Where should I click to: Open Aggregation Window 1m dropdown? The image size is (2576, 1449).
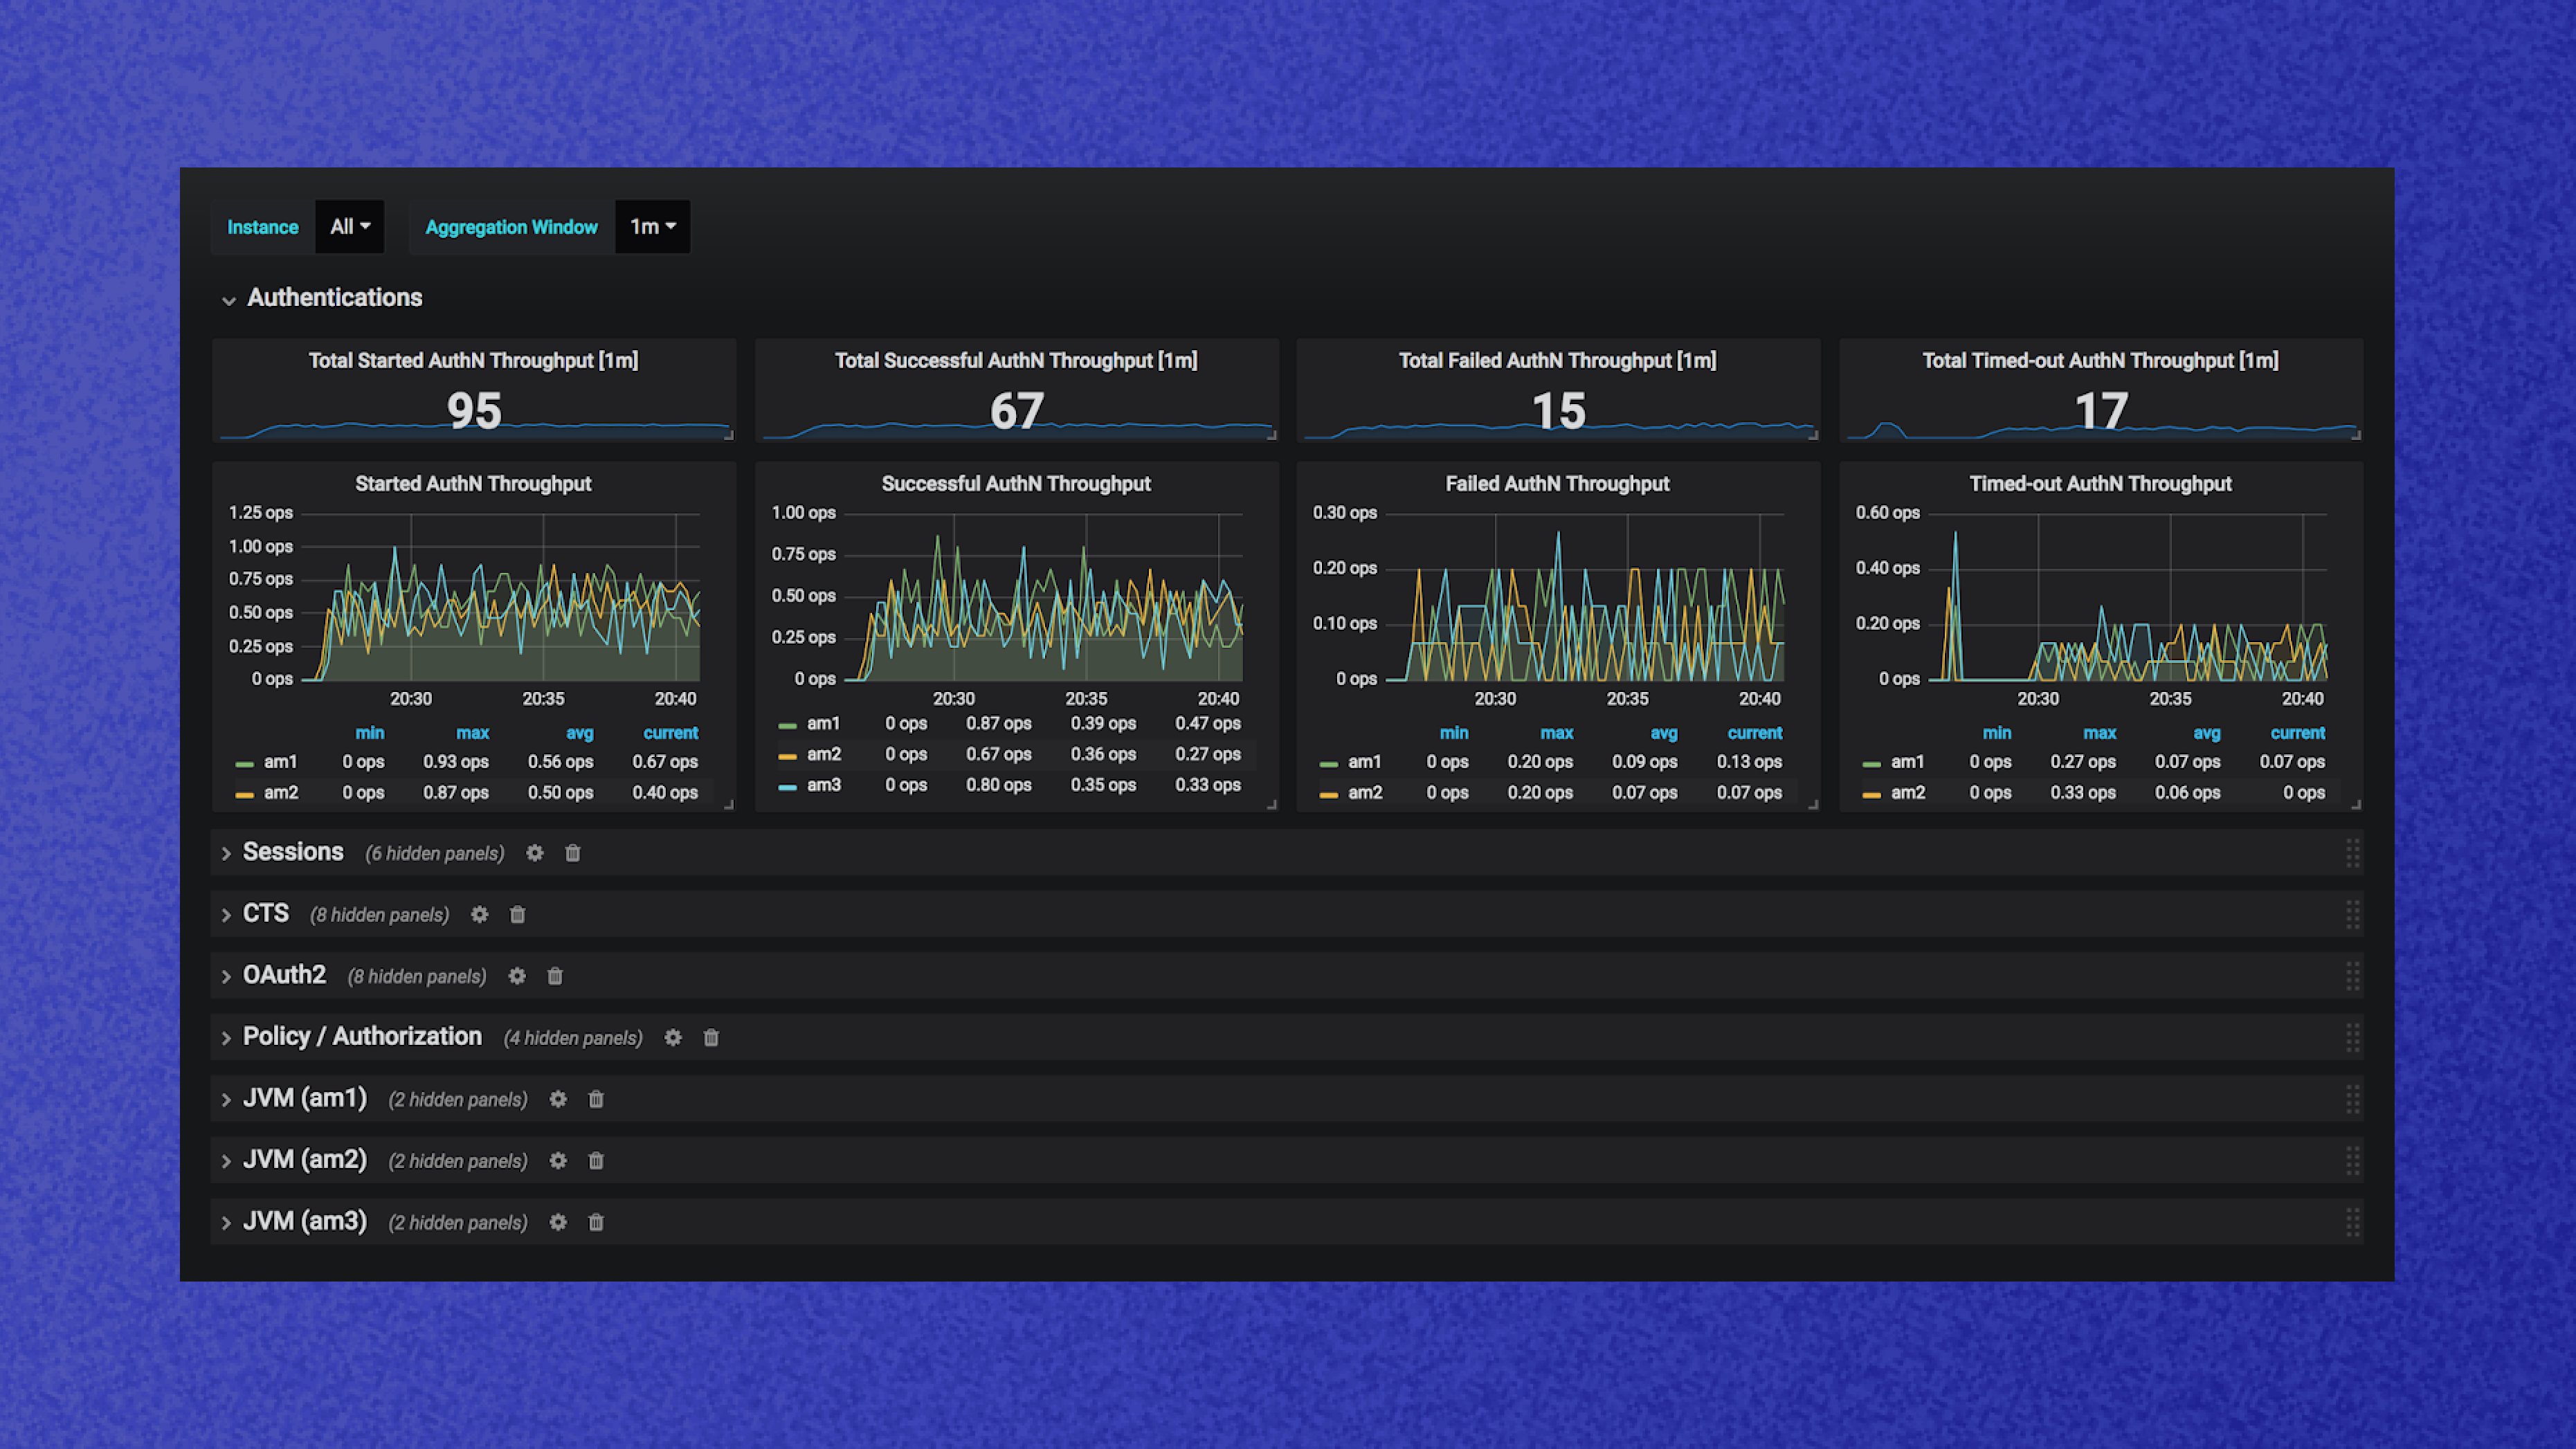click(x=652, y=227)
